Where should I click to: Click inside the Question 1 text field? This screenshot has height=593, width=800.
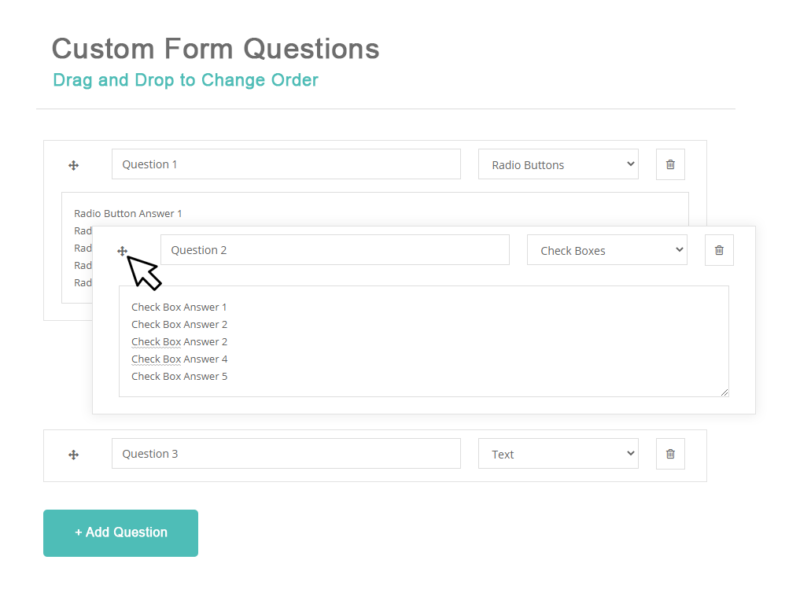pos(285,164)
